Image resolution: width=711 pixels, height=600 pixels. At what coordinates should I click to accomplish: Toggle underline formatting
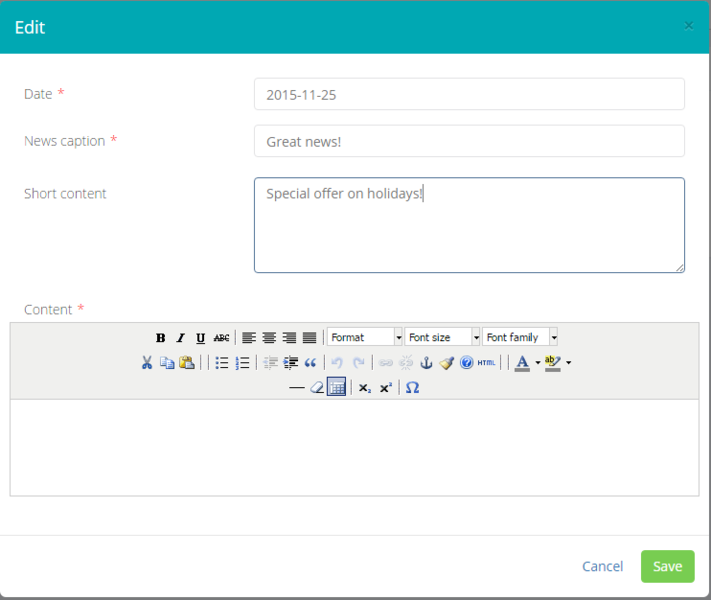coord(200,338)
